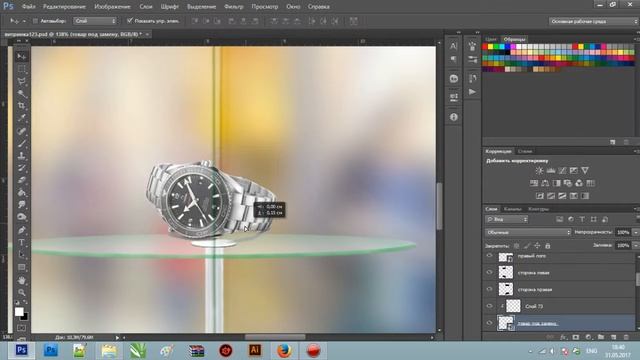The width and height of the screenshot is (640, 360).
Task: Open the Непрозрачность opacity arrow
Action: tap(636, 232)
